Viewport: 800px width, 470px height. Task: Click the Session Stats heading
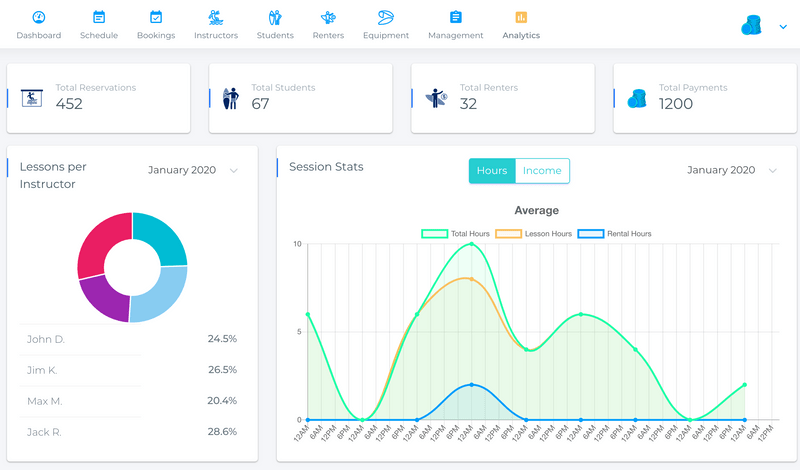point(326,167)
